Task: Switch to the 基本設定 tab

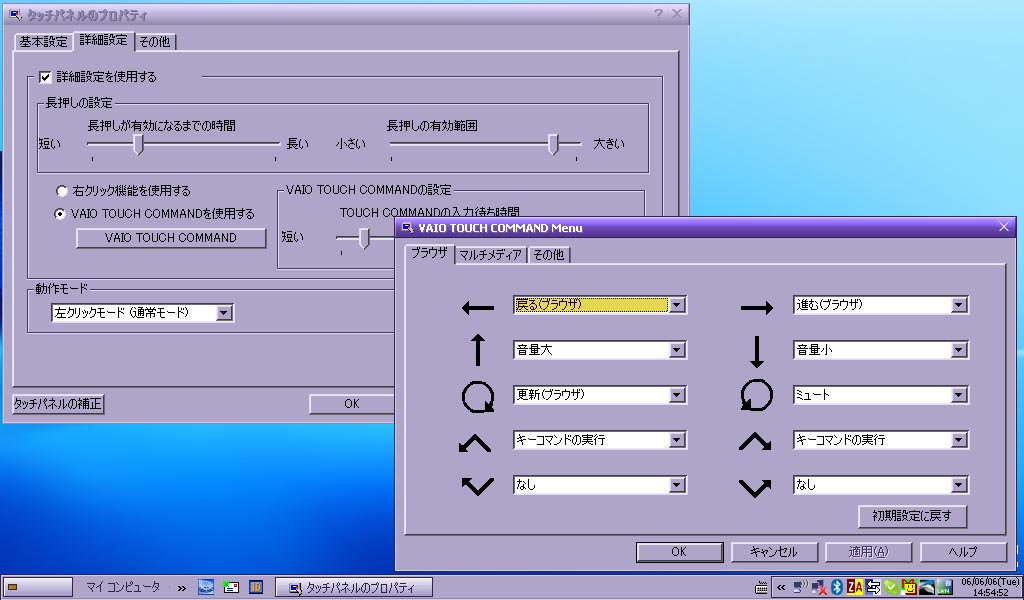Action: point(43,42)
